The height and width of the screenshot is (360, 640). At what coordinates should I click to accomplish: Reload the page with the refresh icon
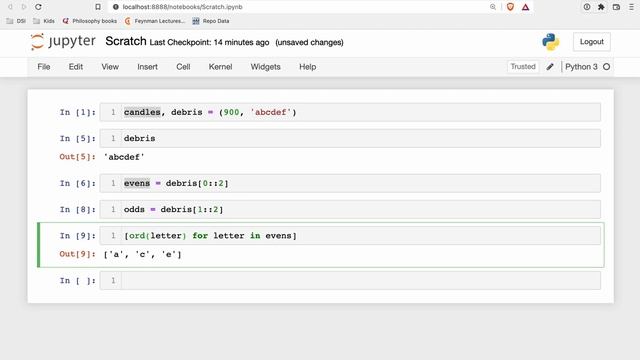pos(38,7)
